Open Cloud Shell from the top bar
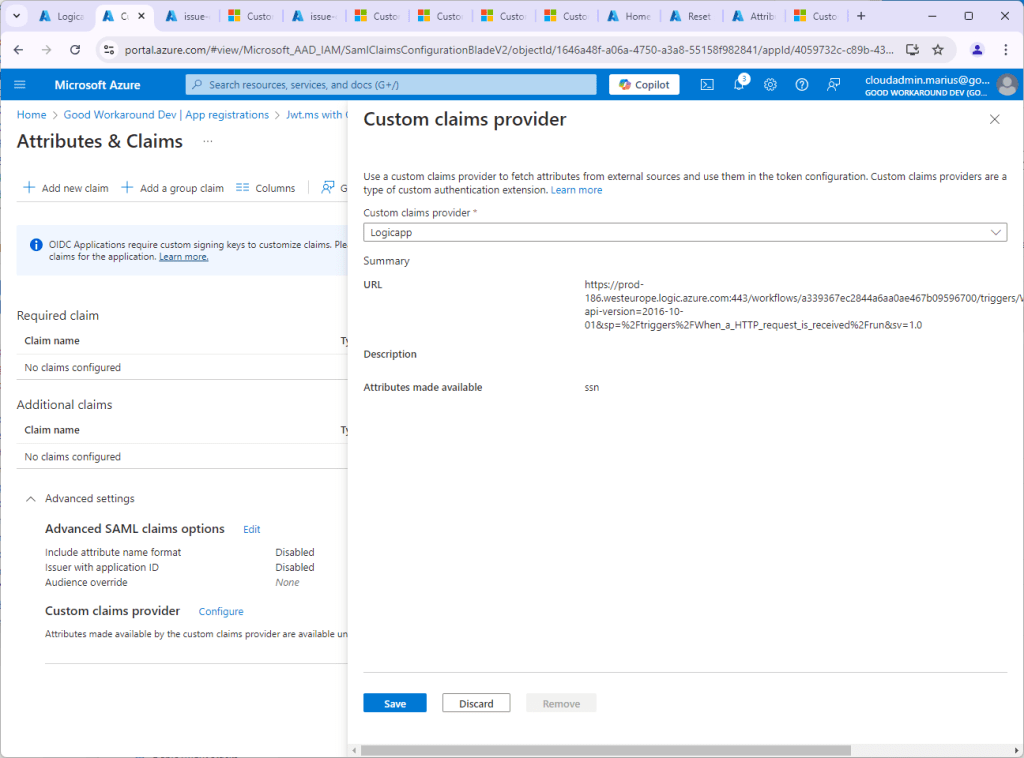 click(706, 85)
